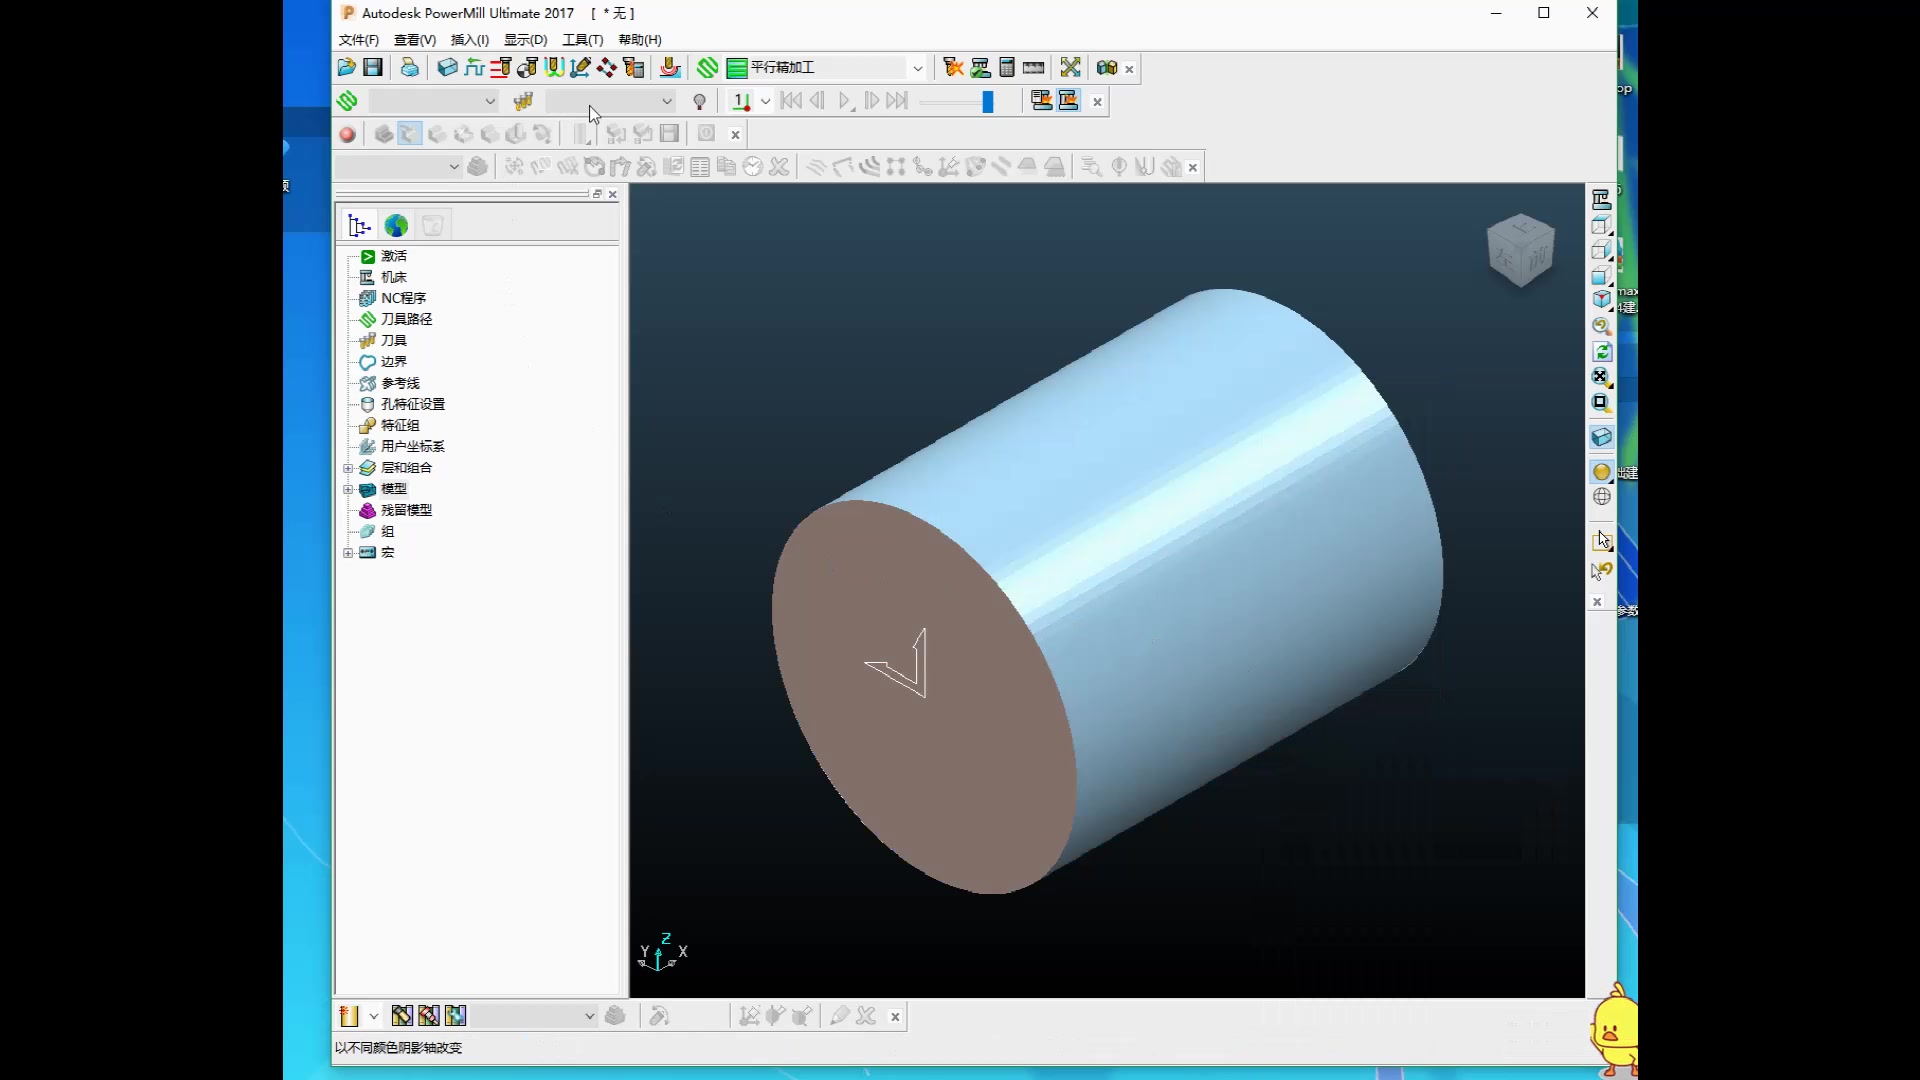Click the ISO view cube icon
The height and width of the screenshot is (1080, 1920).
pyautogui.click(x=1602, y=299)
